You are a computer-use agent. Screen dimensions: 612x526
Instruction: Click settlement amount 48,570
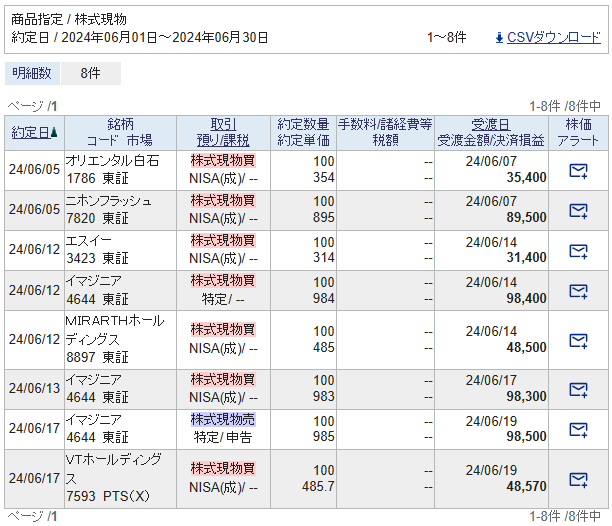coord(526,486)
